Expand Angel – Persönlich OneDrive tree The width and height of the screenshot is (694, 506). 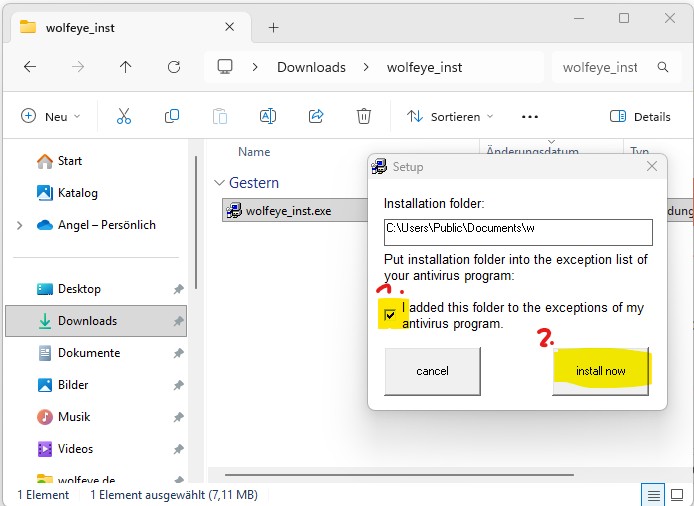coord(20,226)
